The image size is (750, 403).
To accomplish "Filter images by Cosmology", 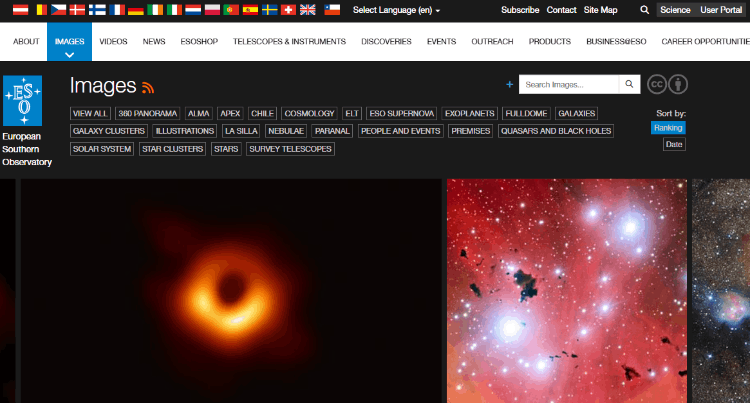I will tap(309, 113).
